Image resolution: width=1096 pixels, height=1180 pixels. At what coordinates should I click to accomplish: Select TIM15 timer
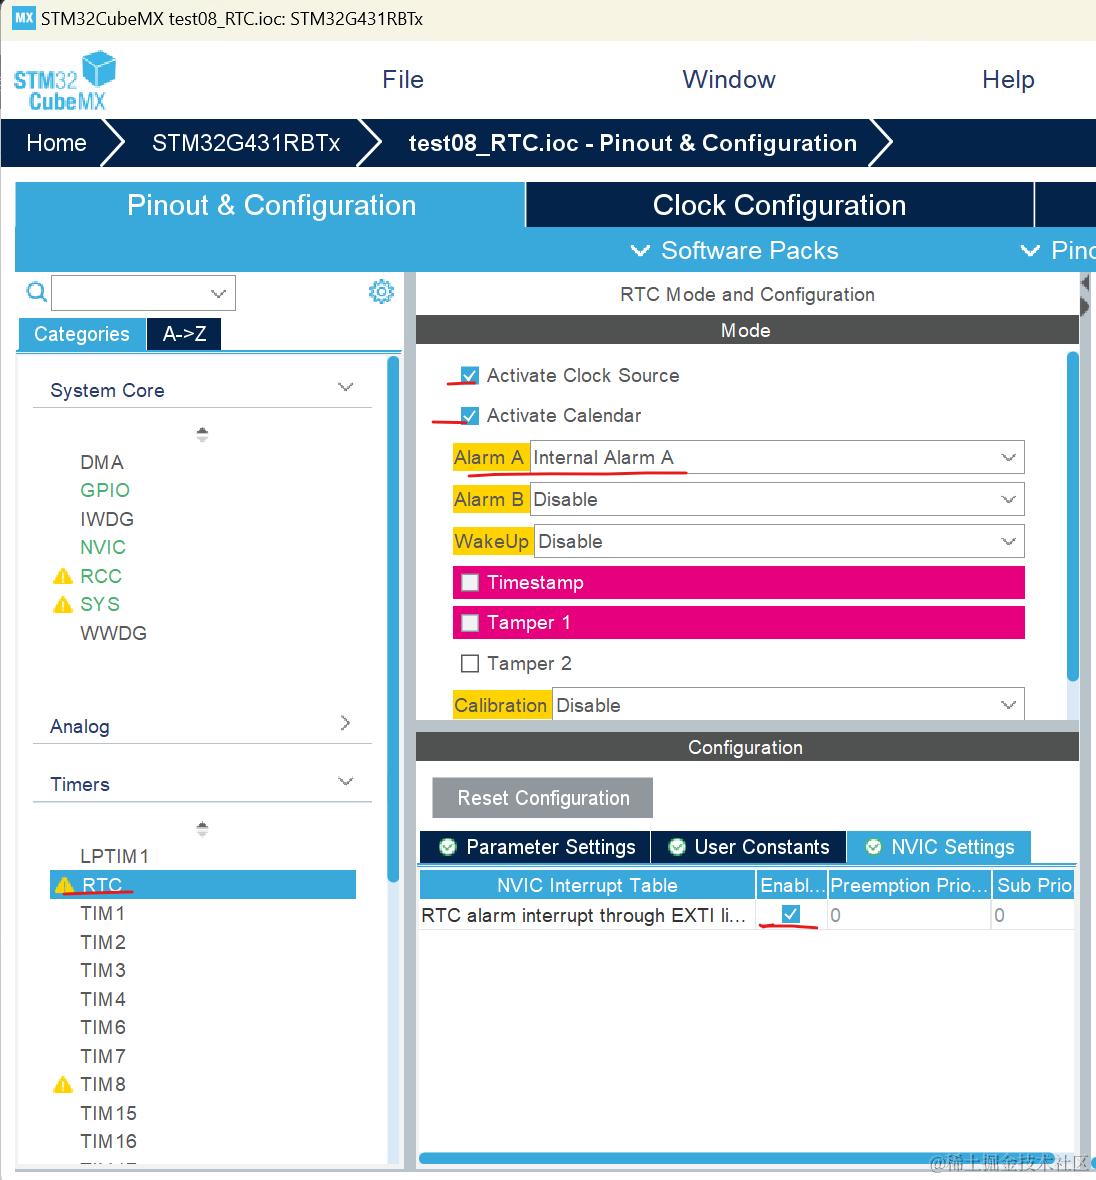point(108,1113)
